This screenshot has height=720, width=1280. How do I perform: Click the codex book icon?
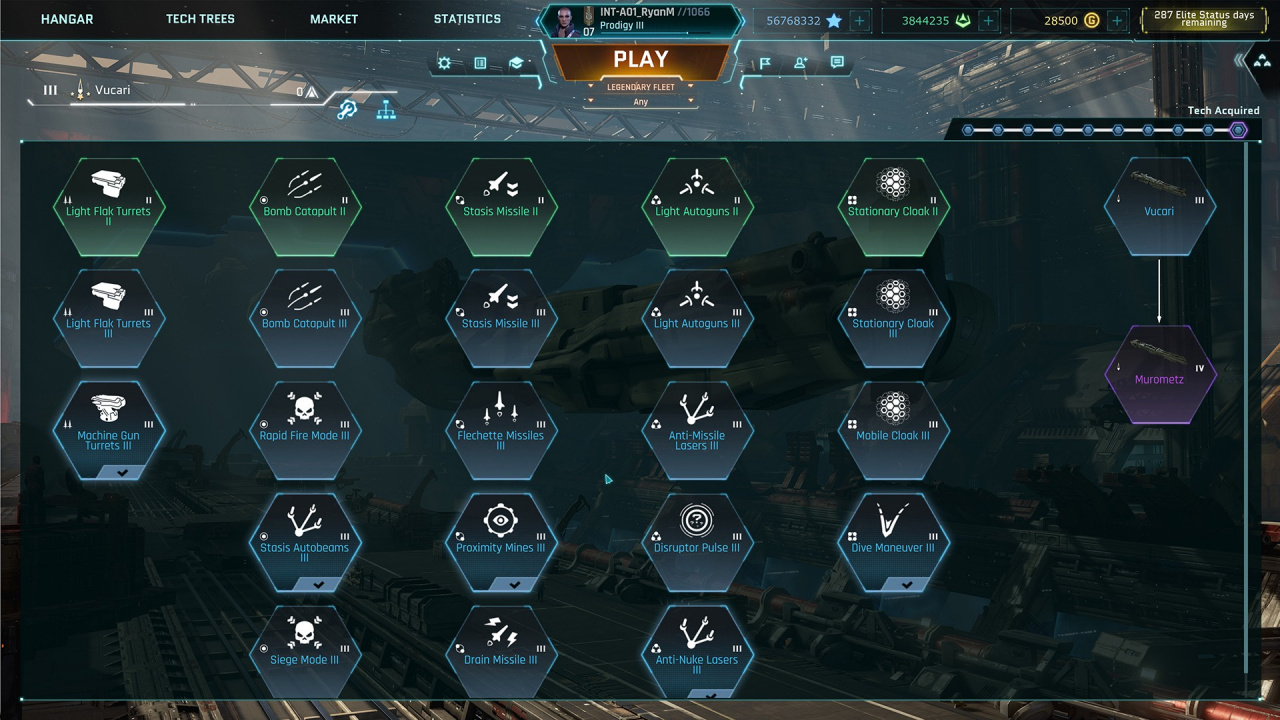(x=480, y=63)
